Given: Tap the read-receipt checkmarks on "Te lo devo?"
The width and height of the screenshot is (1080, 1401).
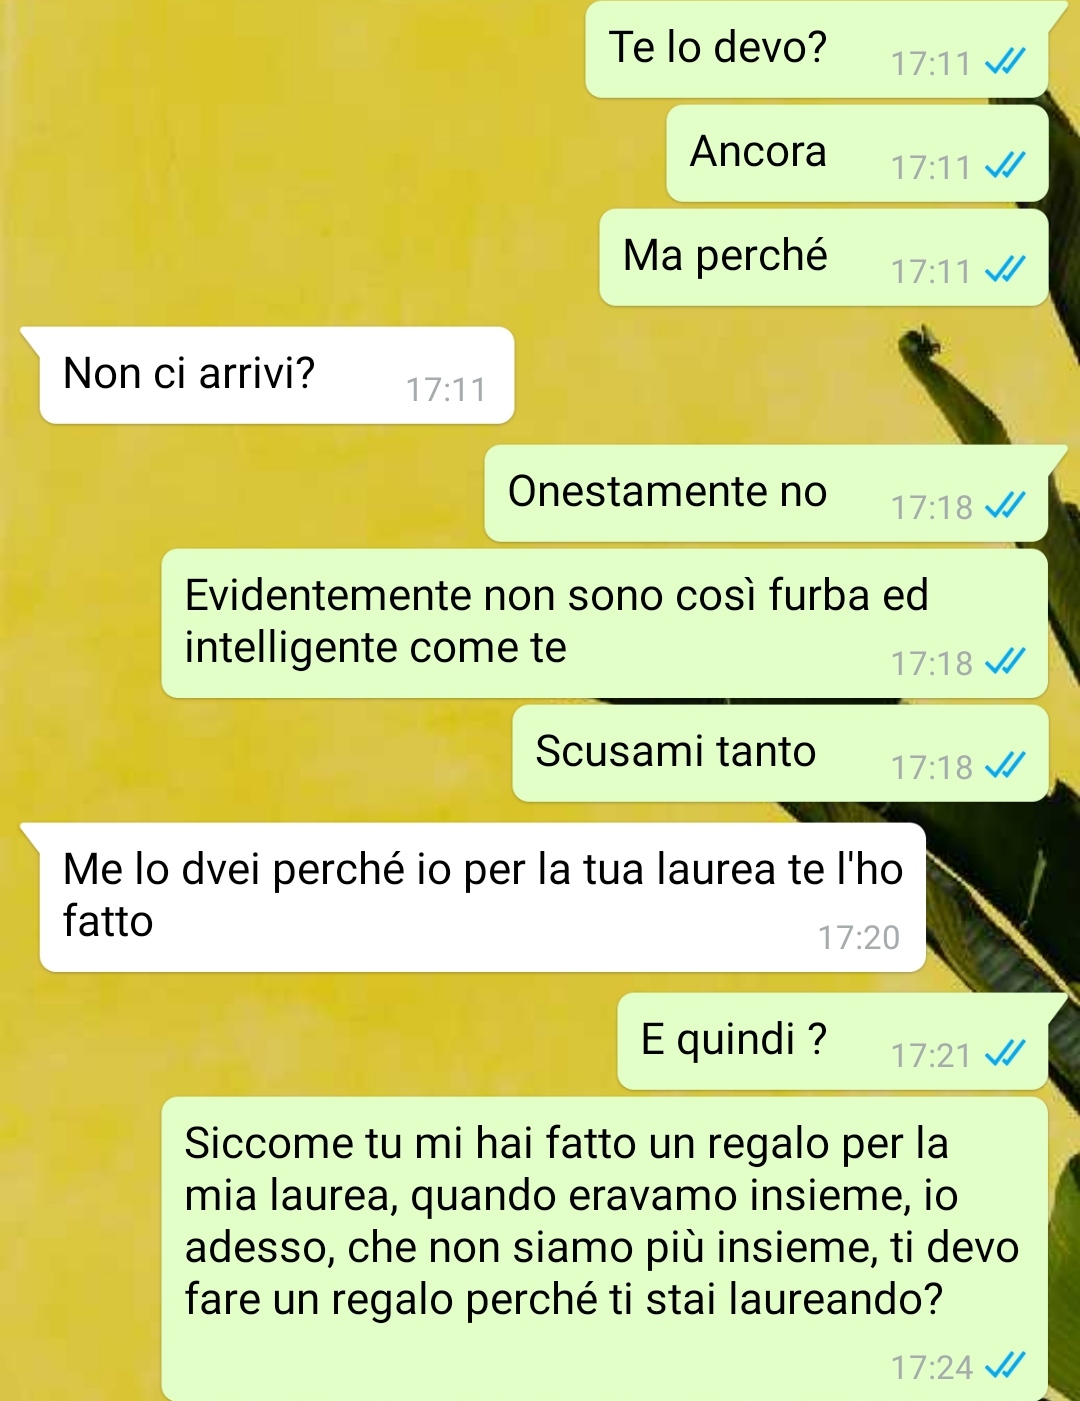Looking at the screenshot, I should pos(1005,64).
